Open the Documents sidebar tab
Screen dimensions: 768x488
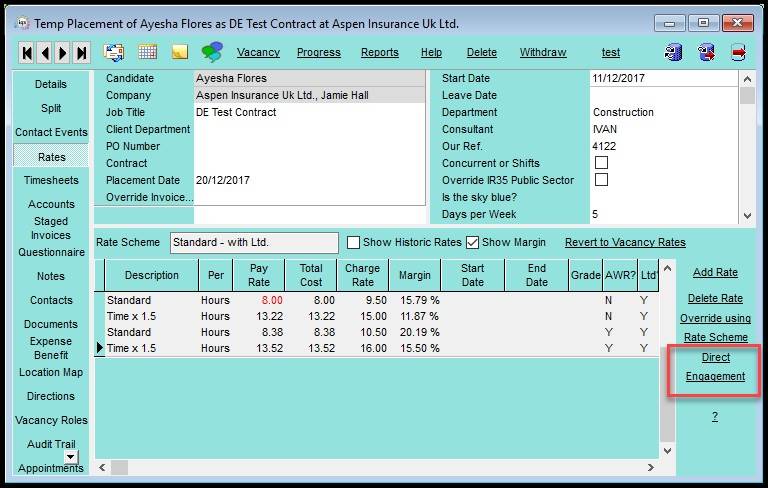(x=51, y=324)
